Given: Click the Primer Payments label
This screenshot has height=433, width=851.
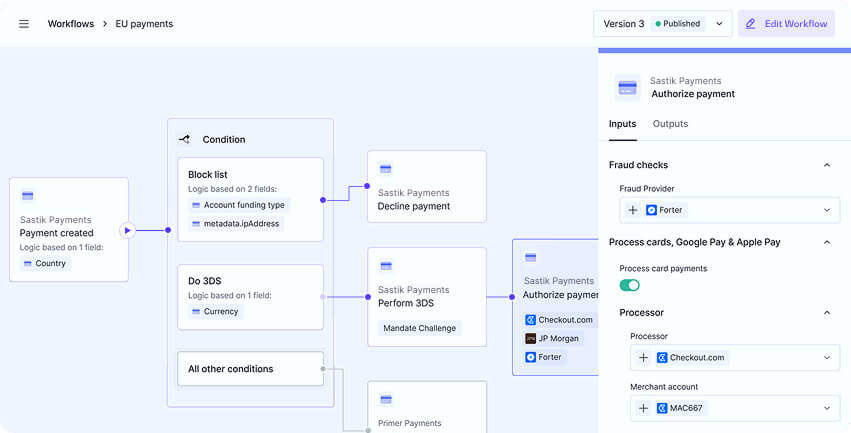Looking at the screenshot, I should (410, 423).
